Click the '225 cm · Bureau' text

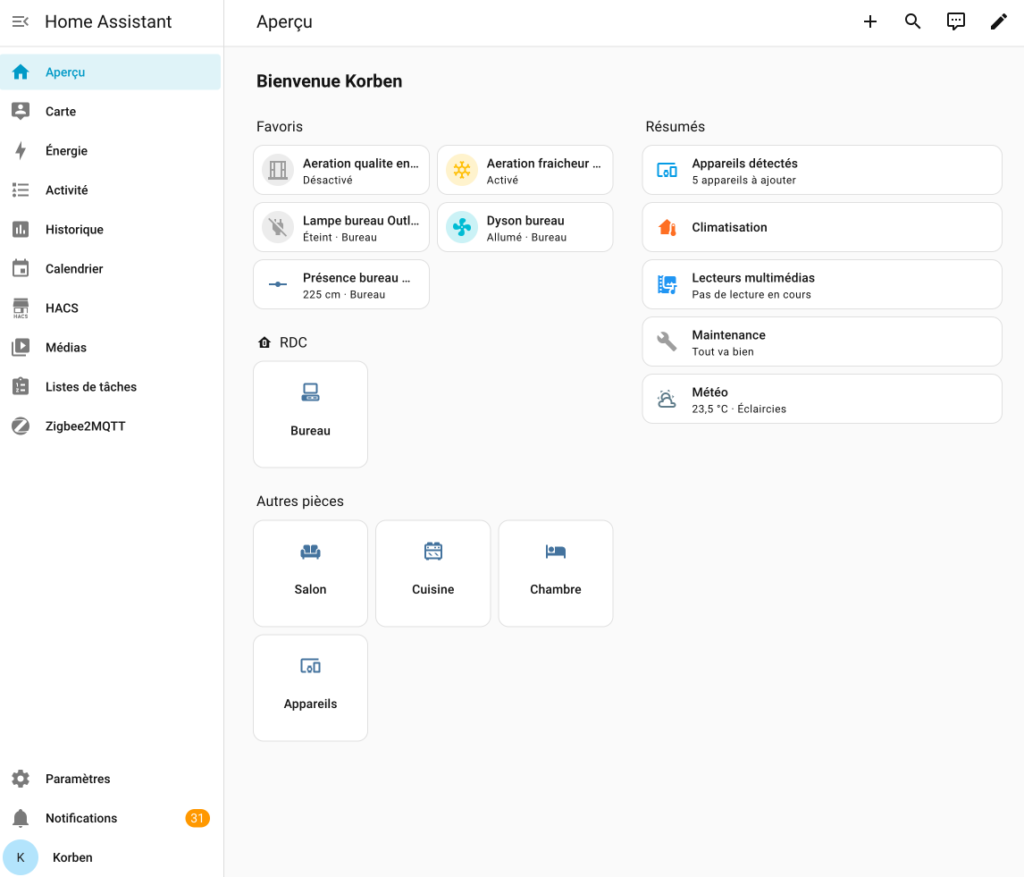click(x=344, y=295)
